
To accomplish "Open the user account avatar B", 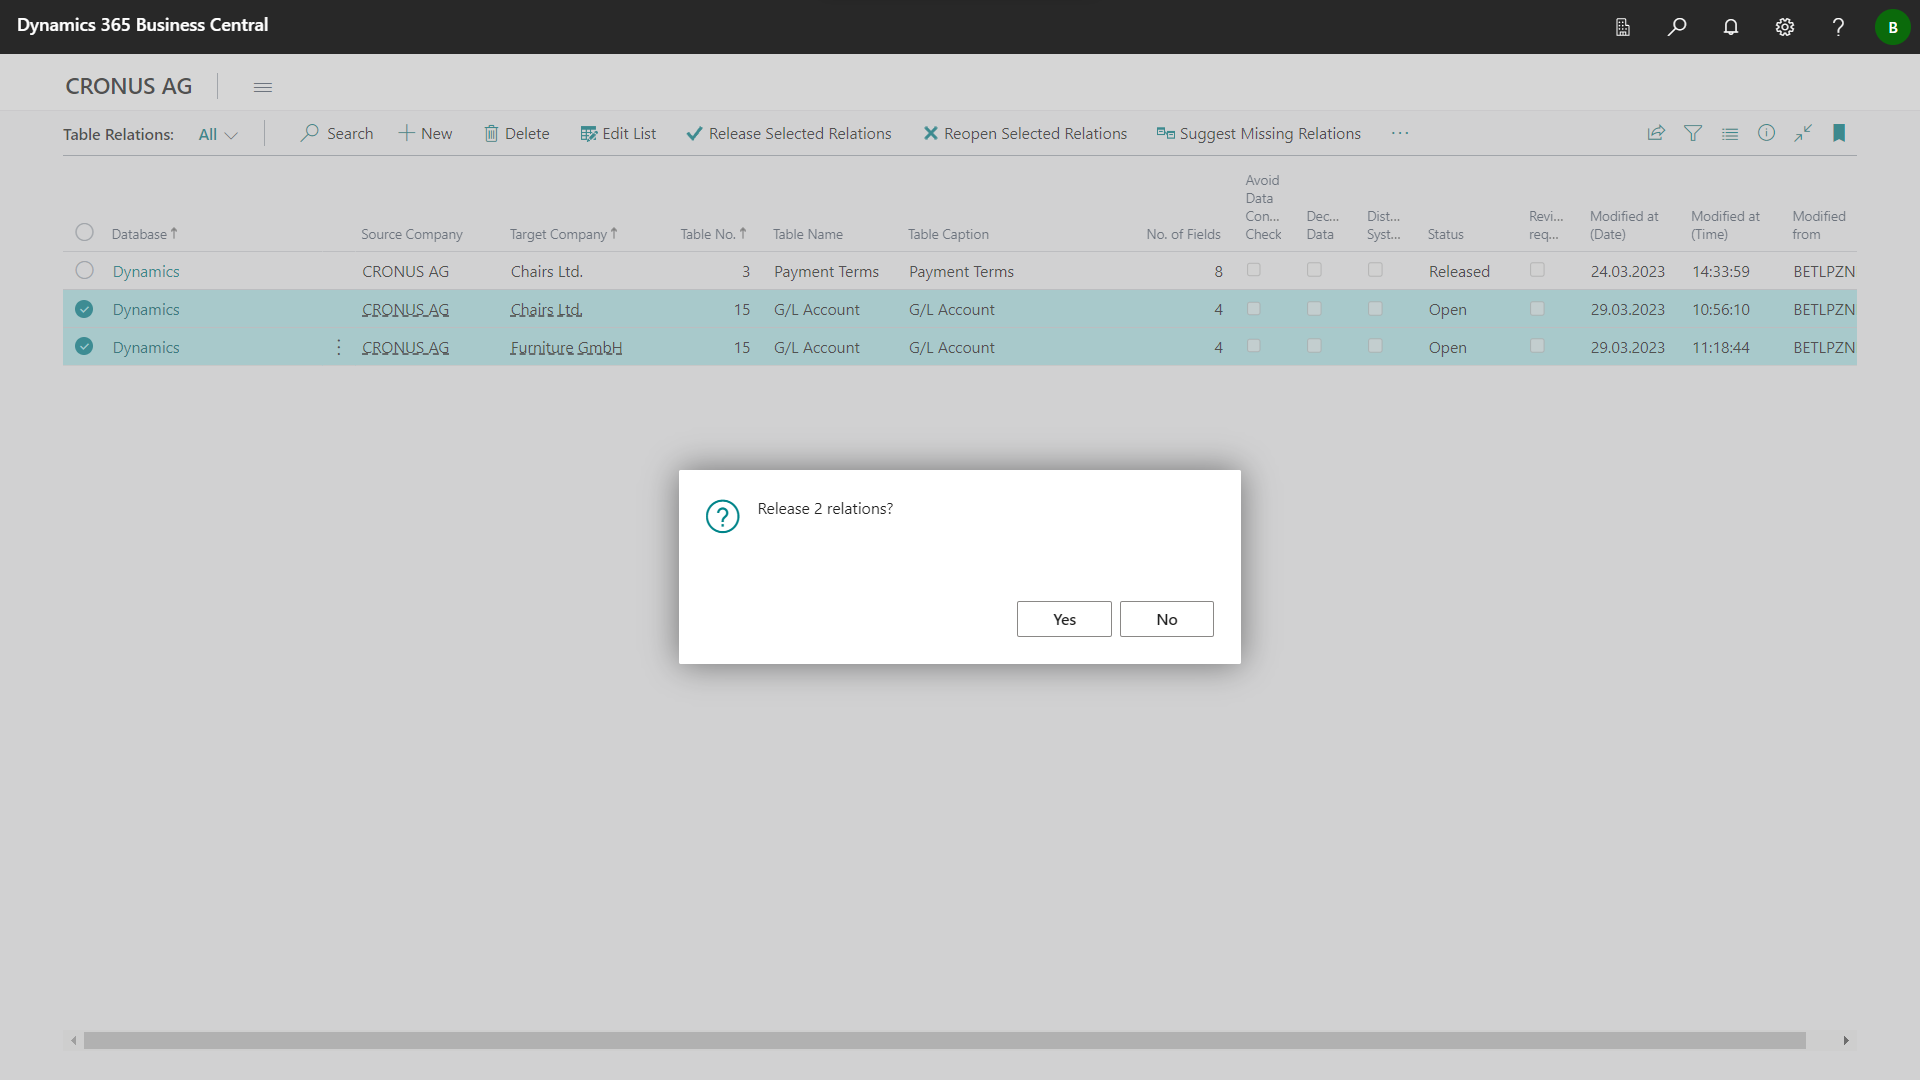I will click(x=1892, y=27).
